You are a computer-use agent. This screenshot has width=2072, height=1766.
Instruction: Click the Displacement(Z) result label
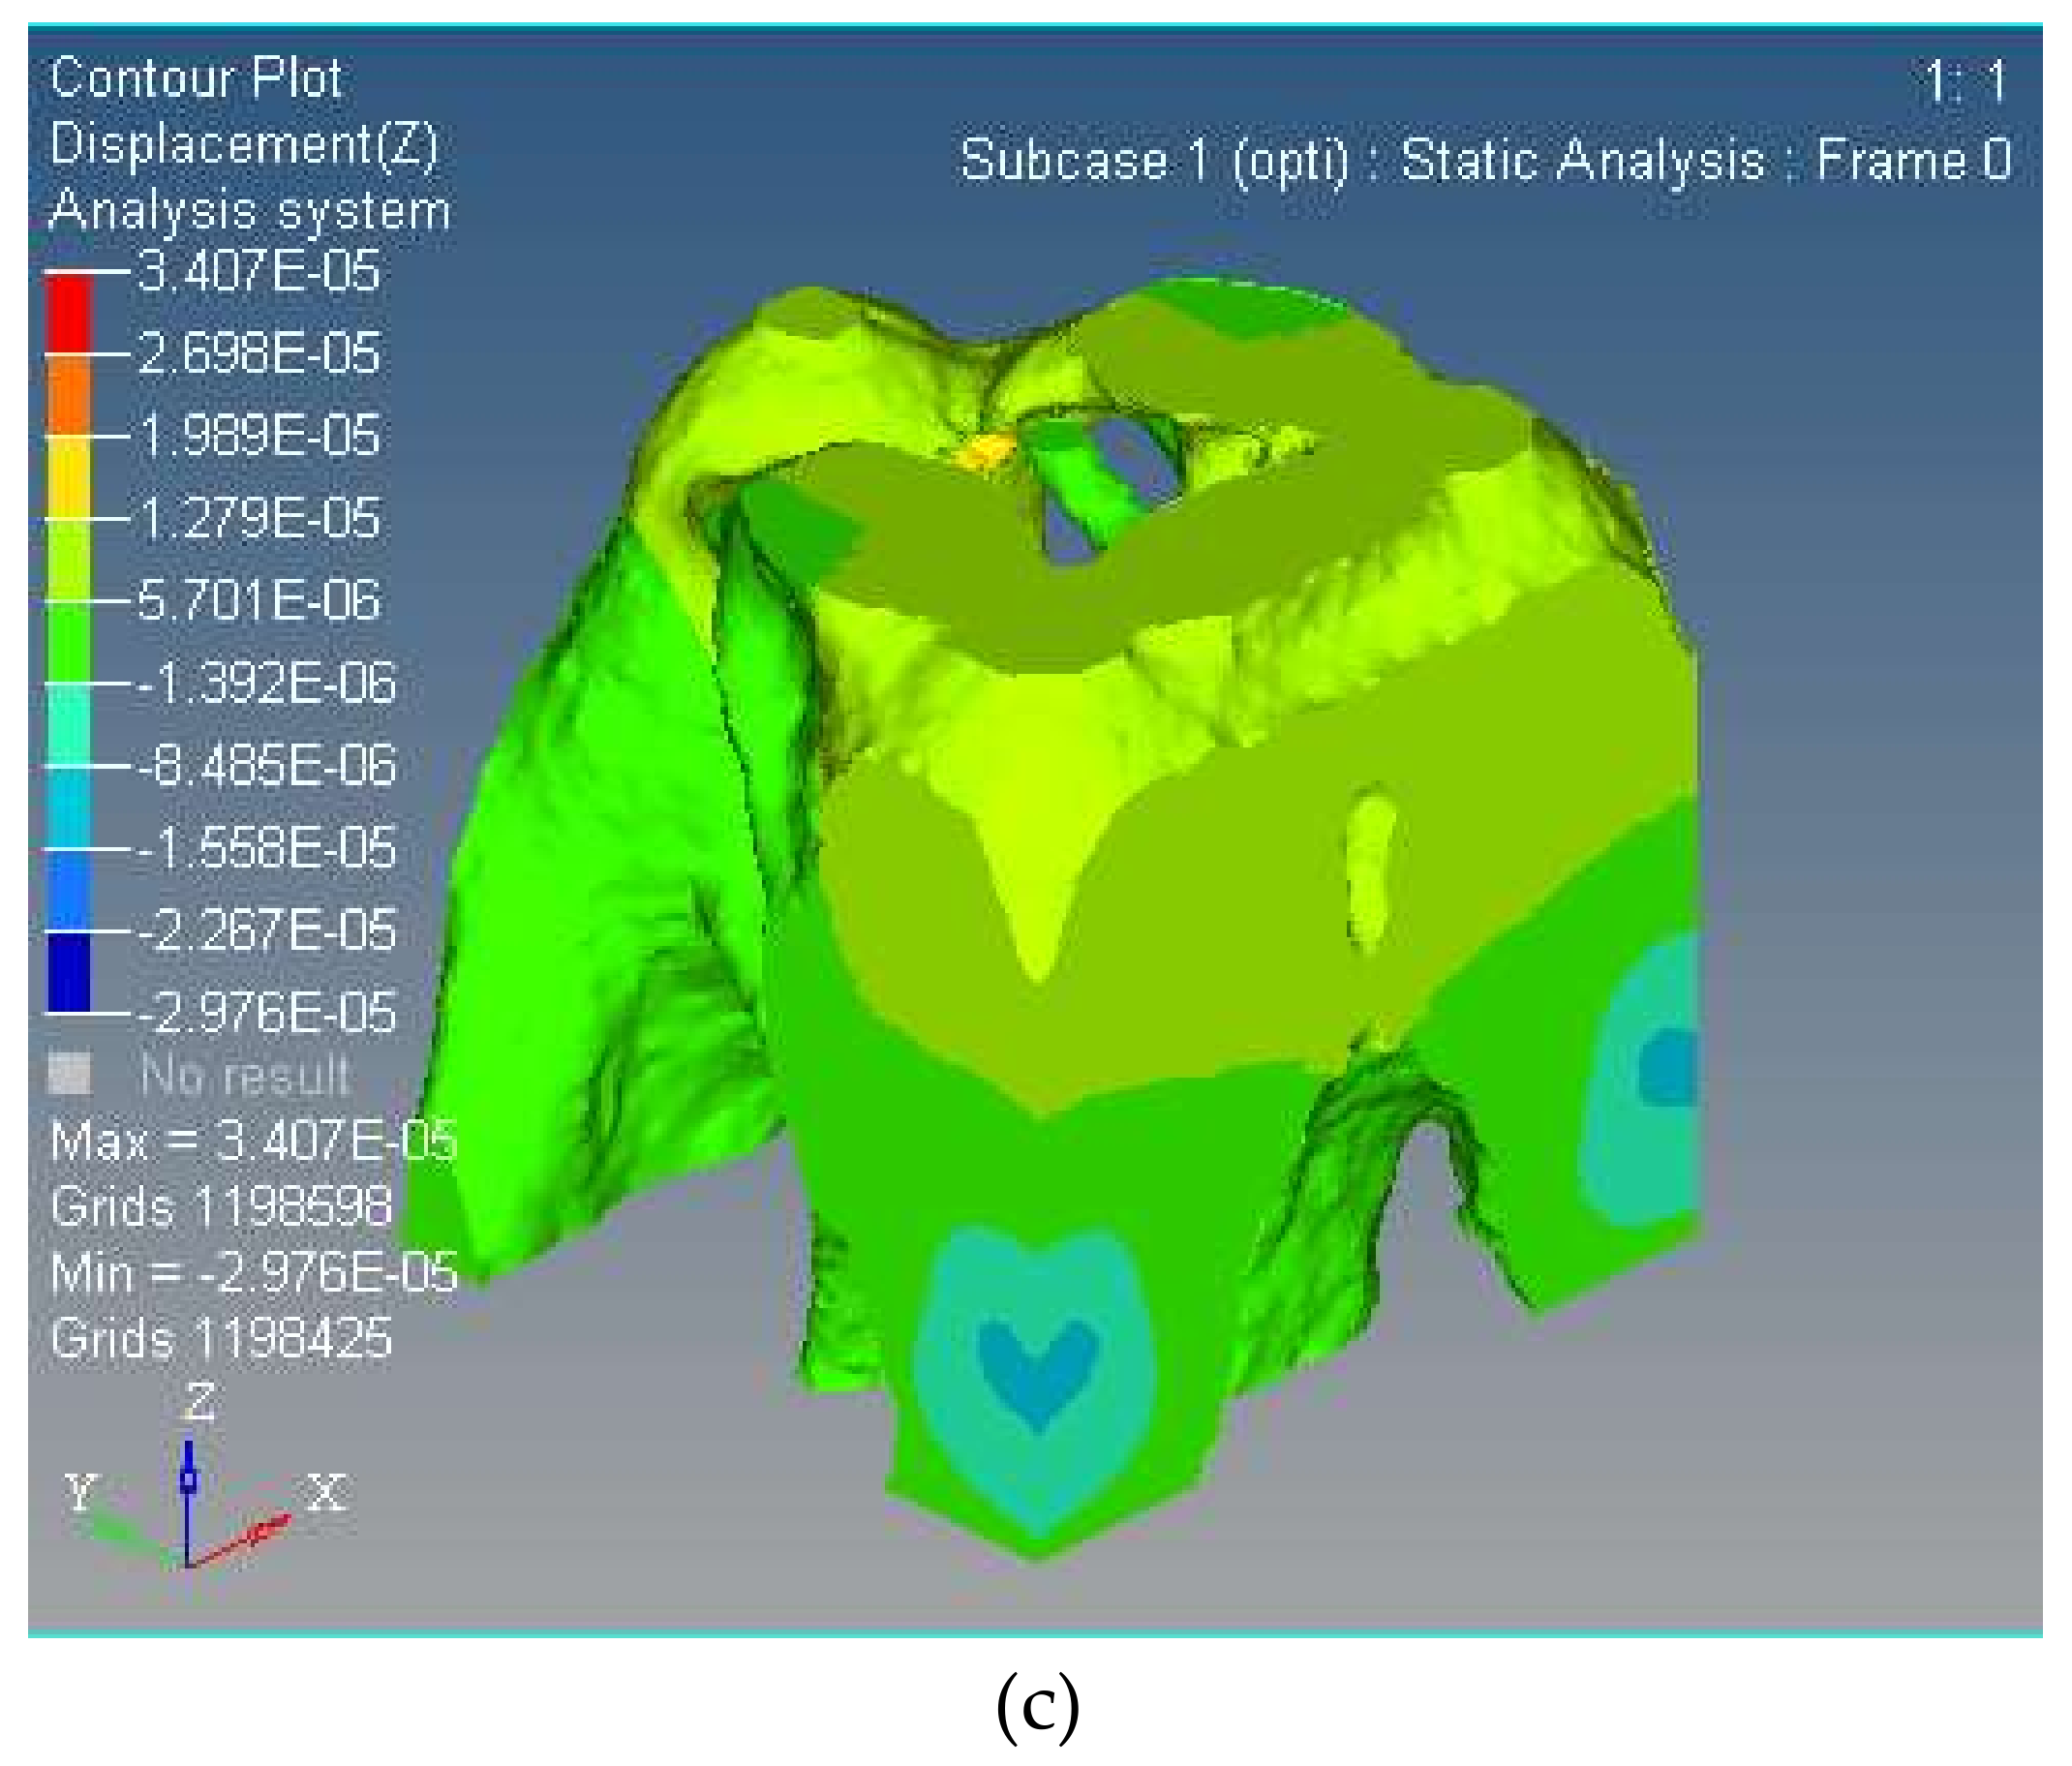(244, 145)
